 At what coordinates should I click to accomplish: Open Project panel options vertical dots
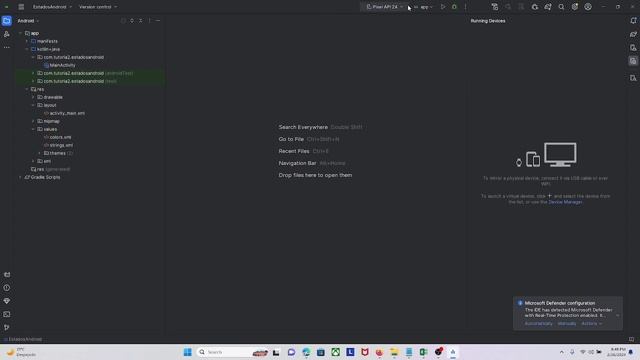[149, 21]
